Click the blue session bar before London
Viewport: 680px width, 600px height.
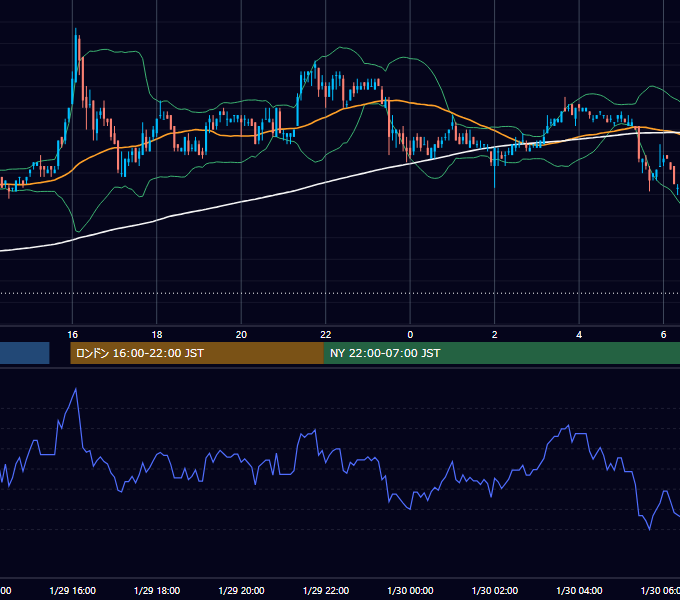pyautogui.click(x=25, y=353)
